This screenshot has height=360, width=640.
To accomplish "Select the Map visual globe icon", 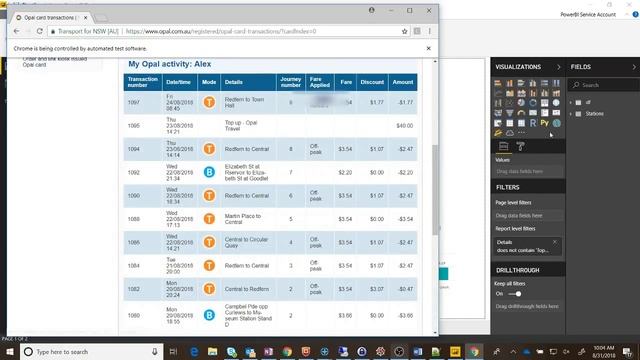I will click(x=556, y=103).
